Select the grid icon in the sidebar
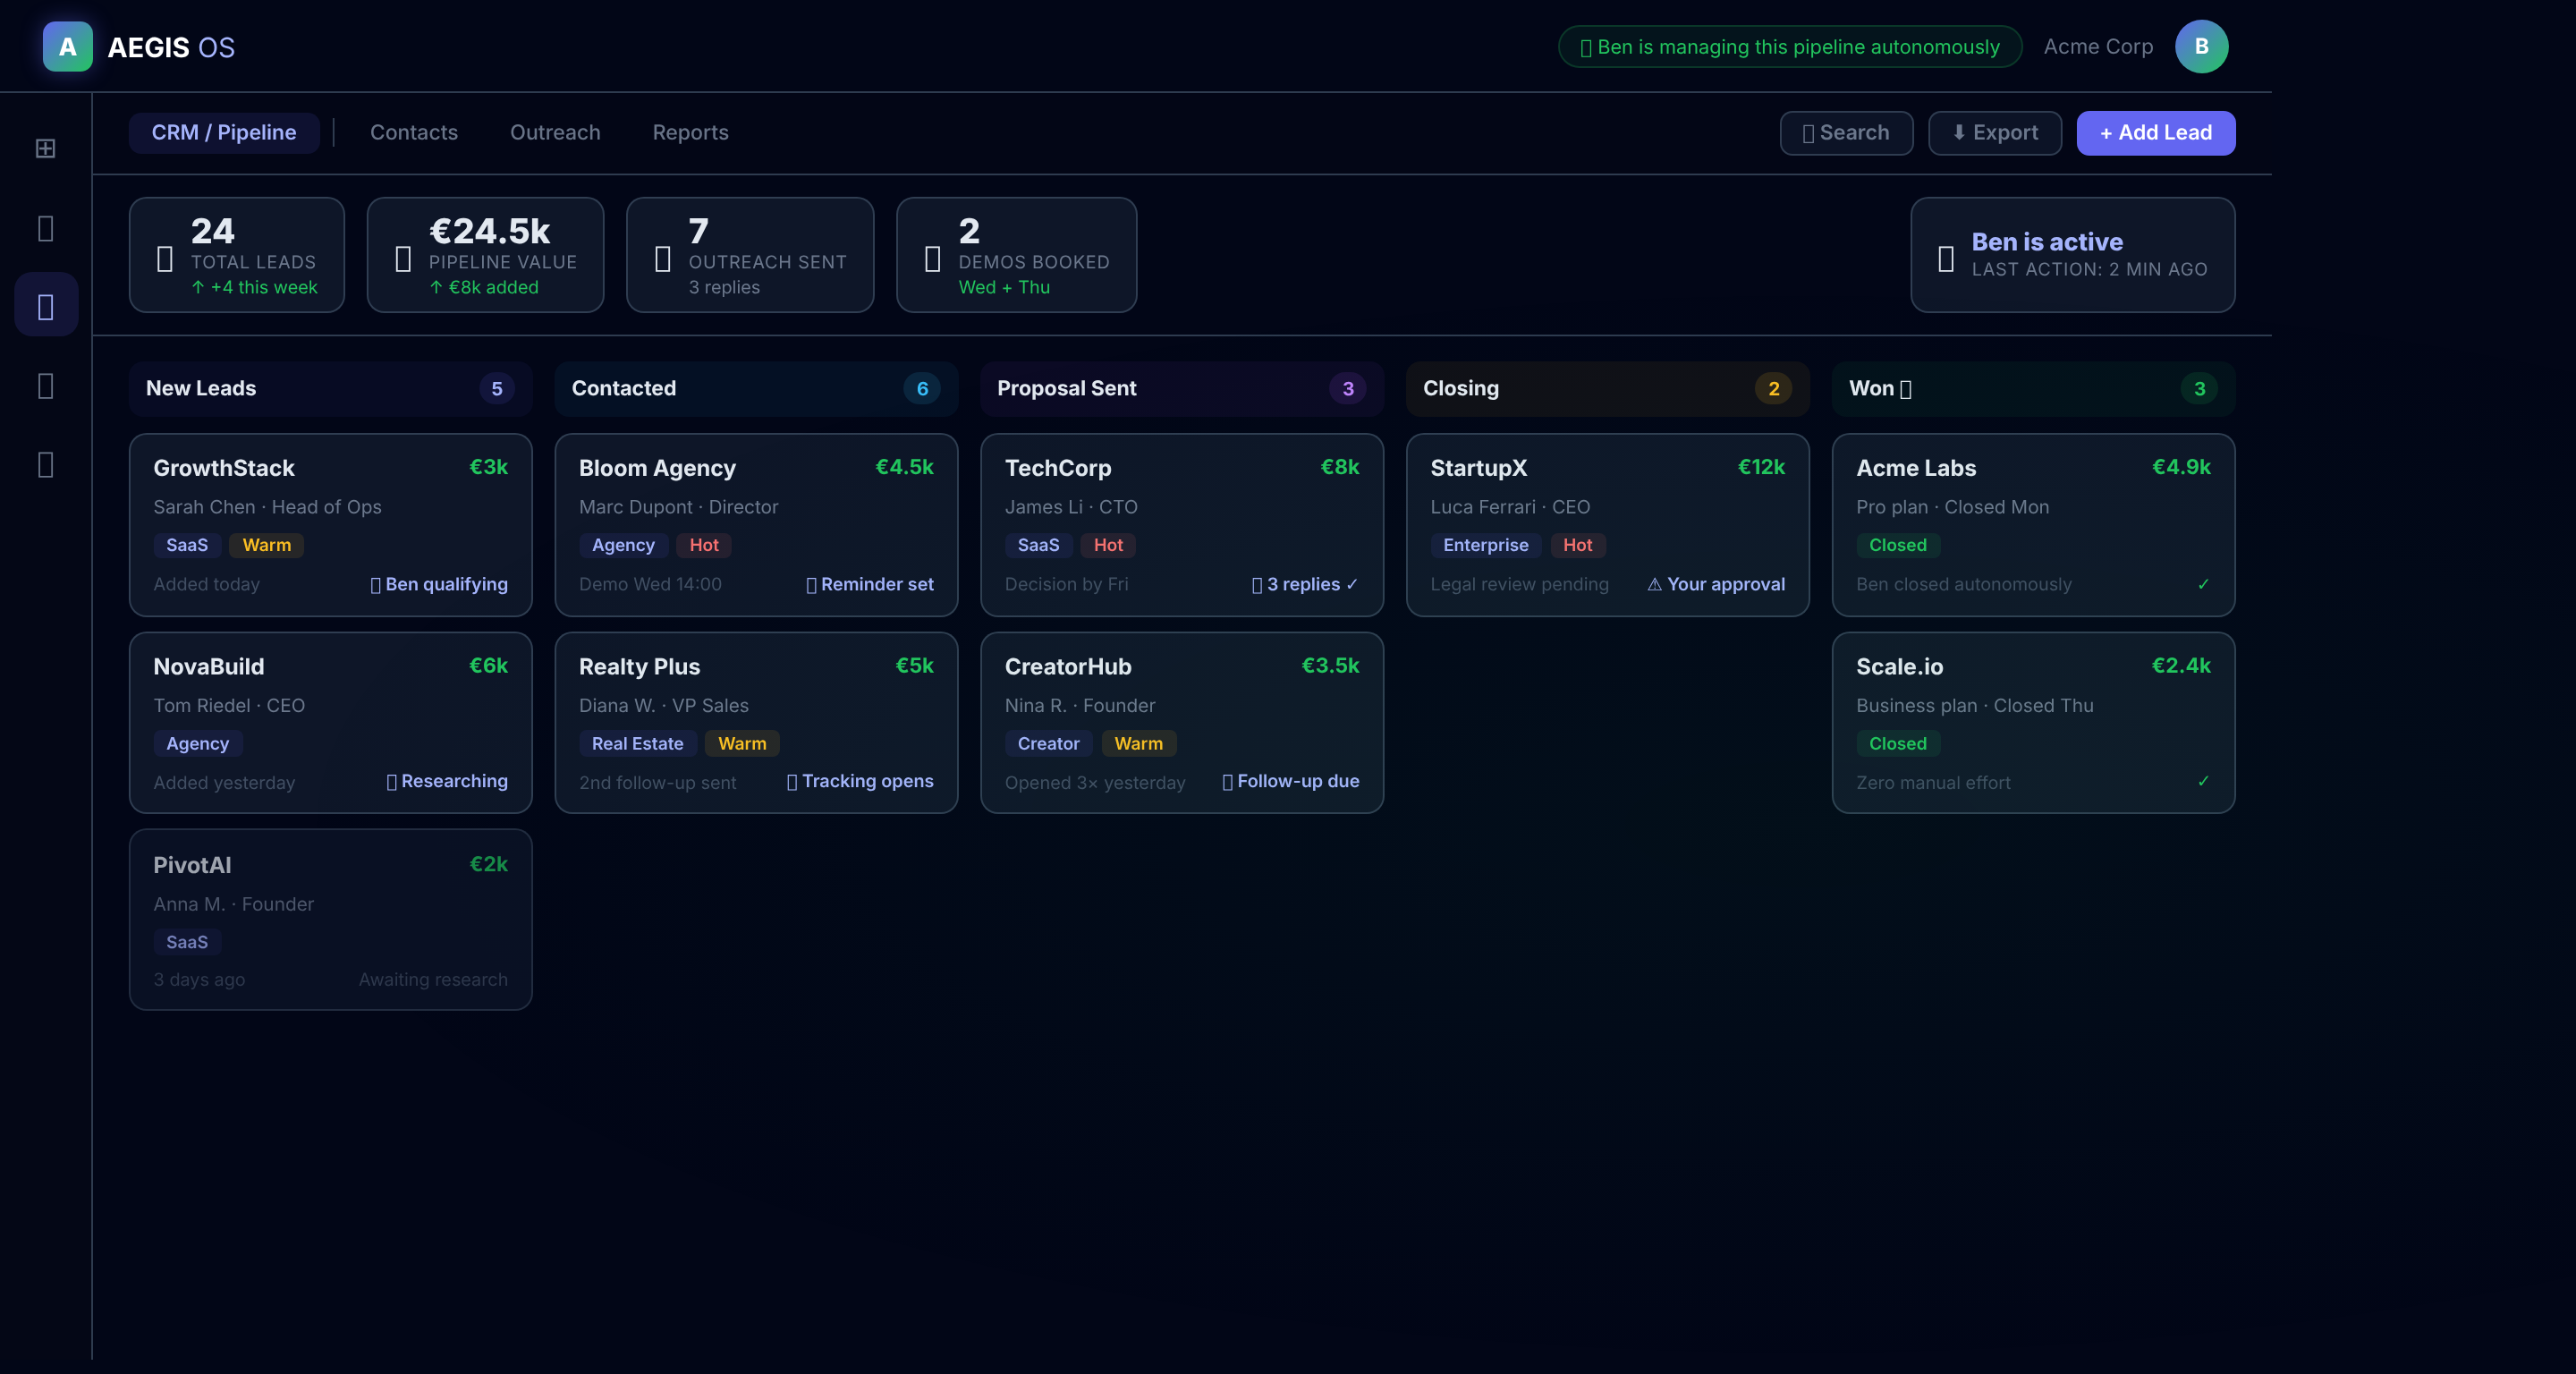Image resolution: width=2576 pixels, height=1374 pixels. point(45,147)
